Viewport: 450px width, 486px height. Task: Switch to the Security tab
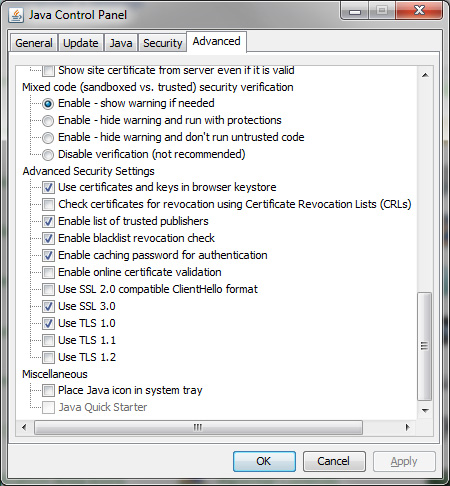[x=162, y=43]
